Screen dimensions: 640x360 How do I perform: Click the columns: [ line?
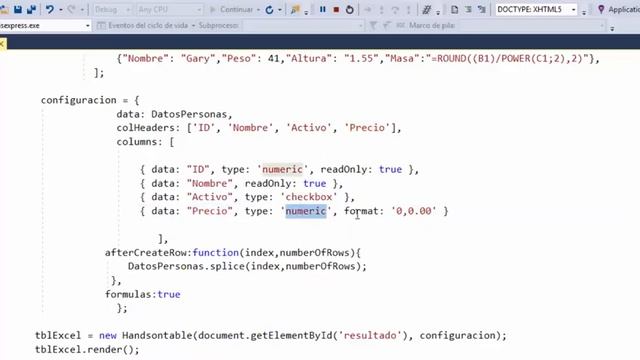(x=145, y=142)
